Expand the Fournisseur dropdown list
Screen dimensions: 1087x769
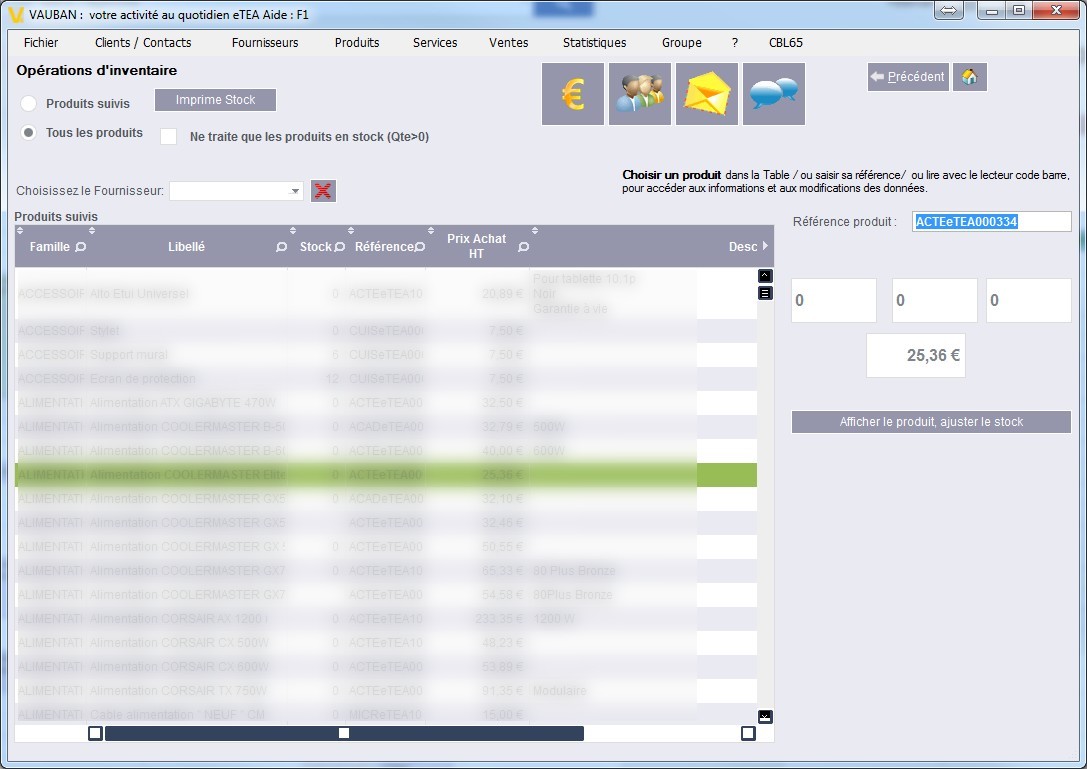click(295, 191)
